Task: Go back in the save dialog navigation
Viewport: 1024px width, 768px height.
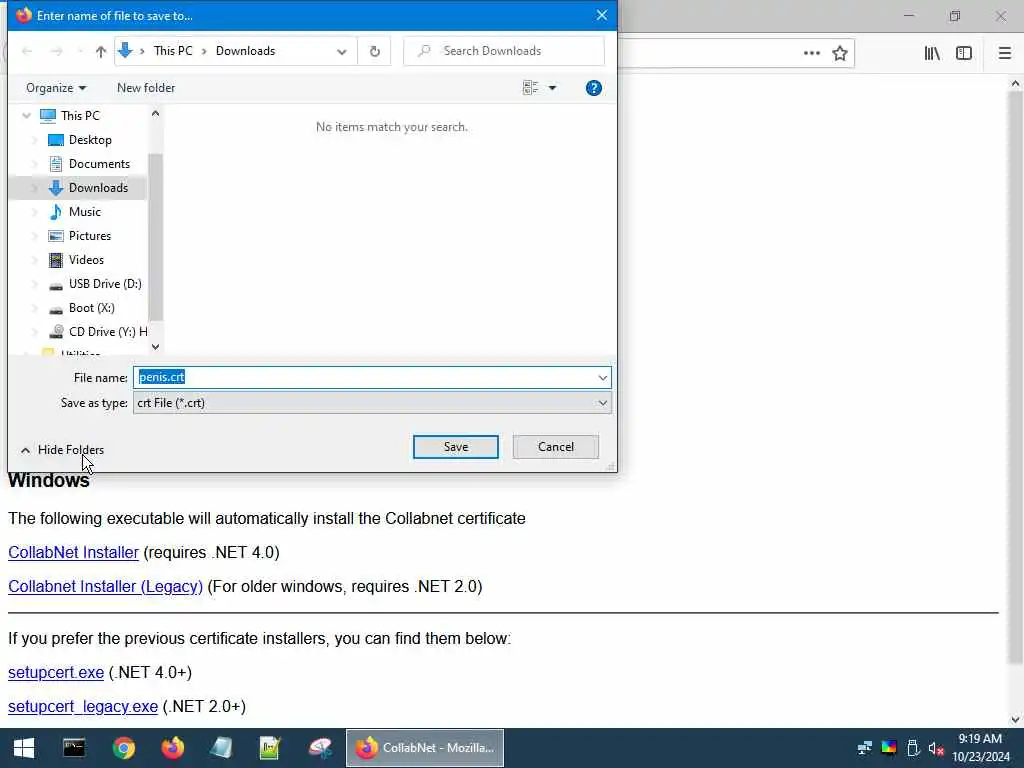Action: (x=27, y=51)
